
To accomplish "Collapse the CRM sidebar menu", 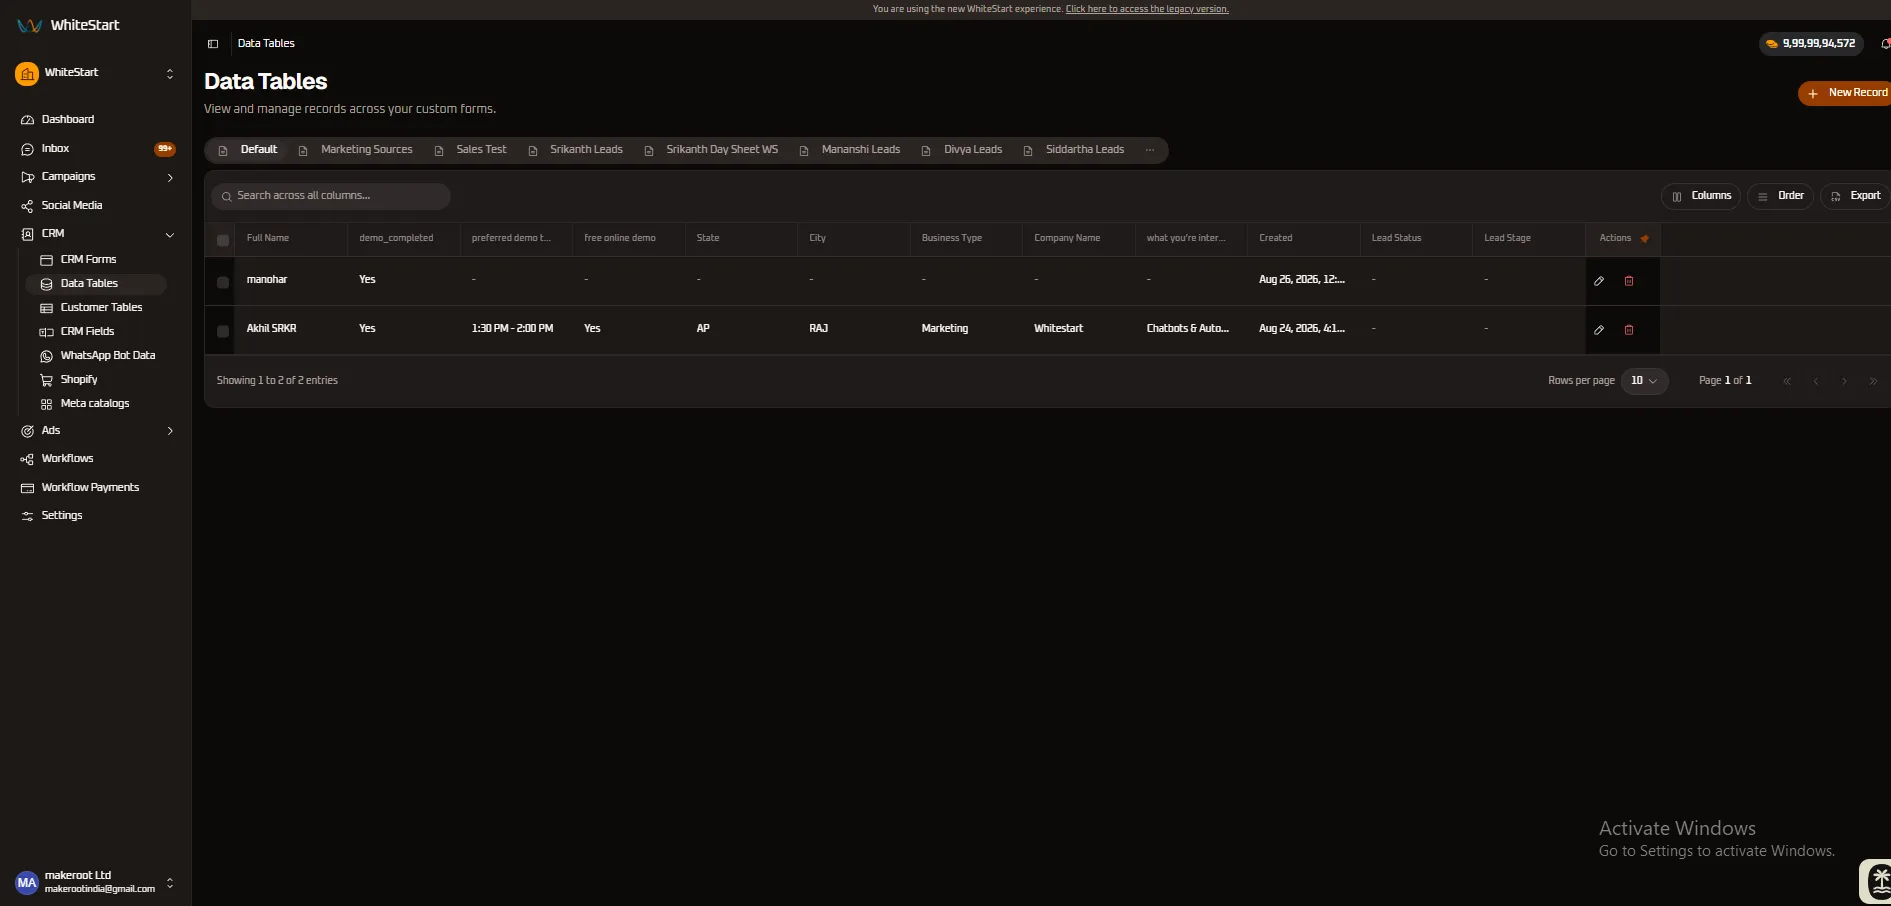I will tap(170, 234).
